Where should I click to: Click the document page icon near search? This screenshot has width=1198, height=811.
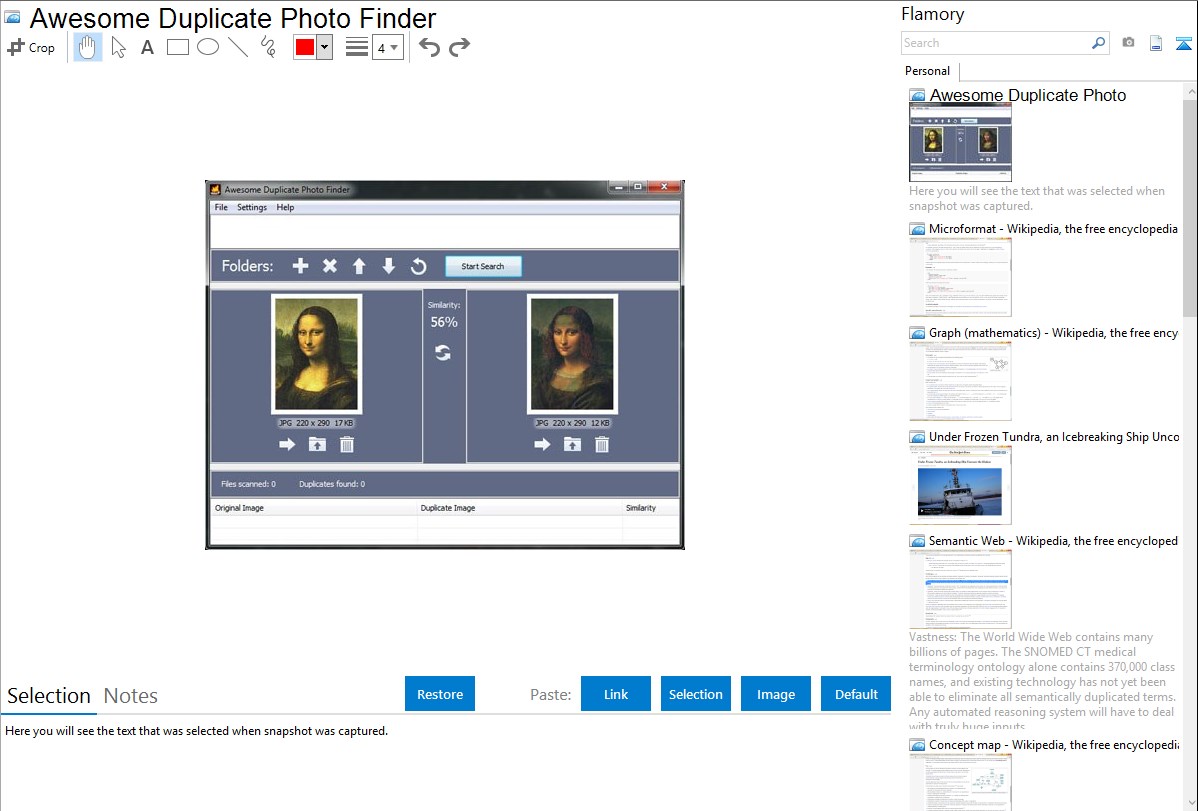(x=1156, y=43)
